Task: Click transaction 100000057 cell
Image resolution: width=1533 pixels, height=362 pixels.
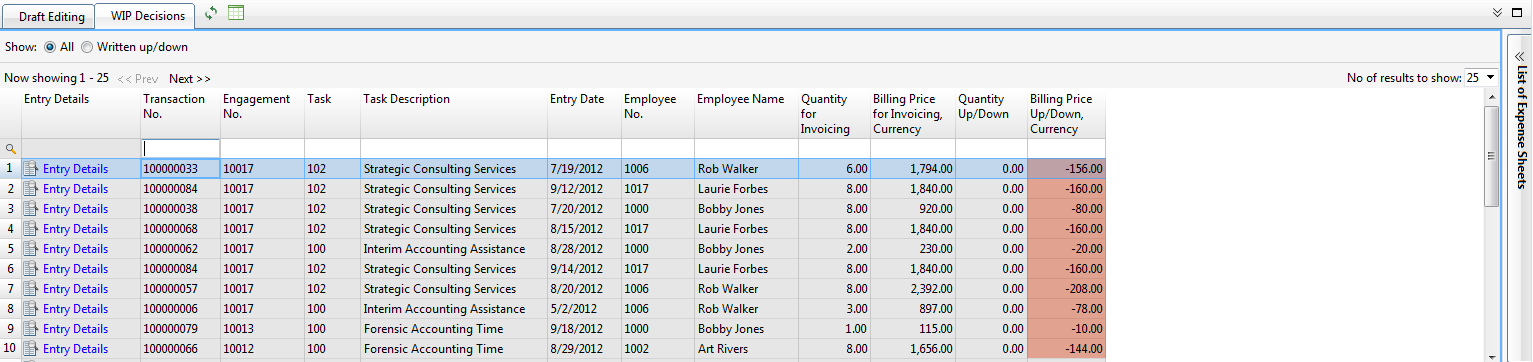Action: pos(180,289)
